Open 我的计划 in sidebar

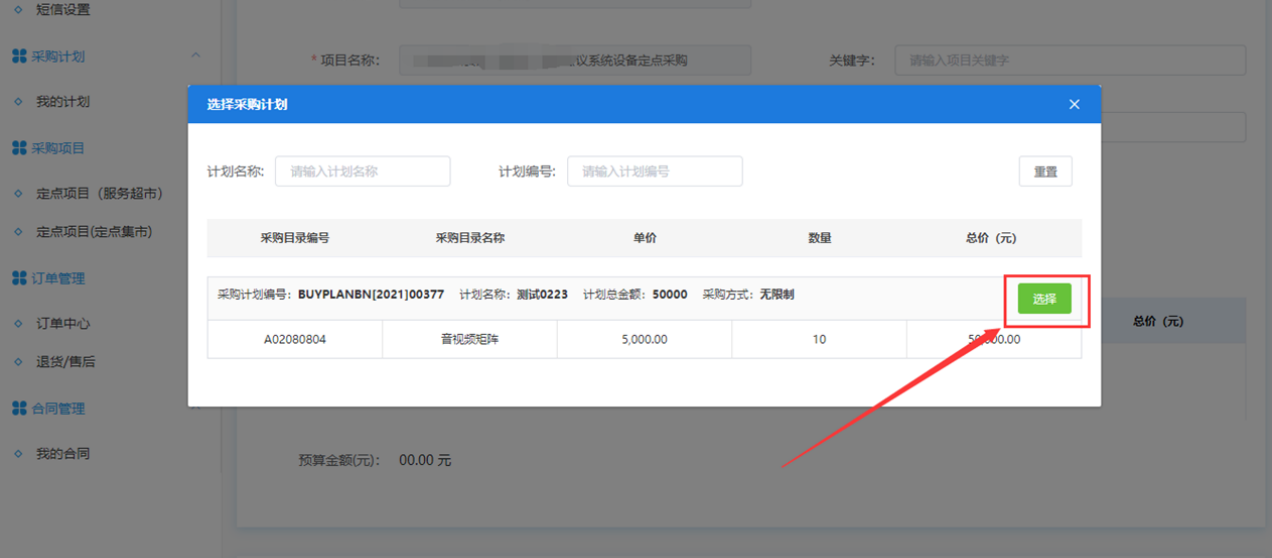[63, 102]
